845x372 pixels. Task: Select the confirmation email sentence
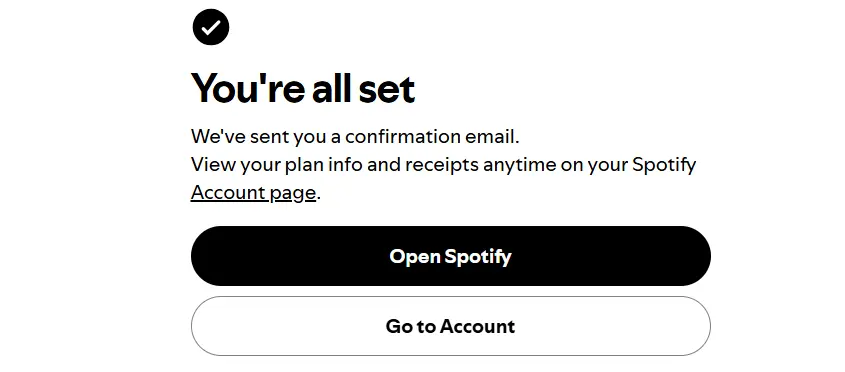(x=355, y=136)
